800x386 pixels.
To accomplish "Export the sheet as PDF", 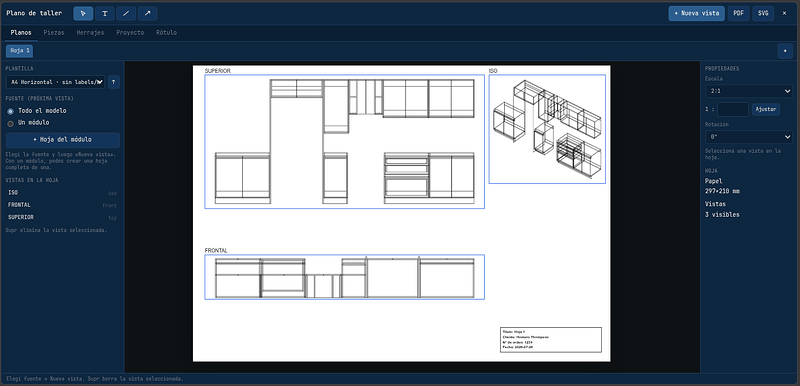I will click(738, 13).
